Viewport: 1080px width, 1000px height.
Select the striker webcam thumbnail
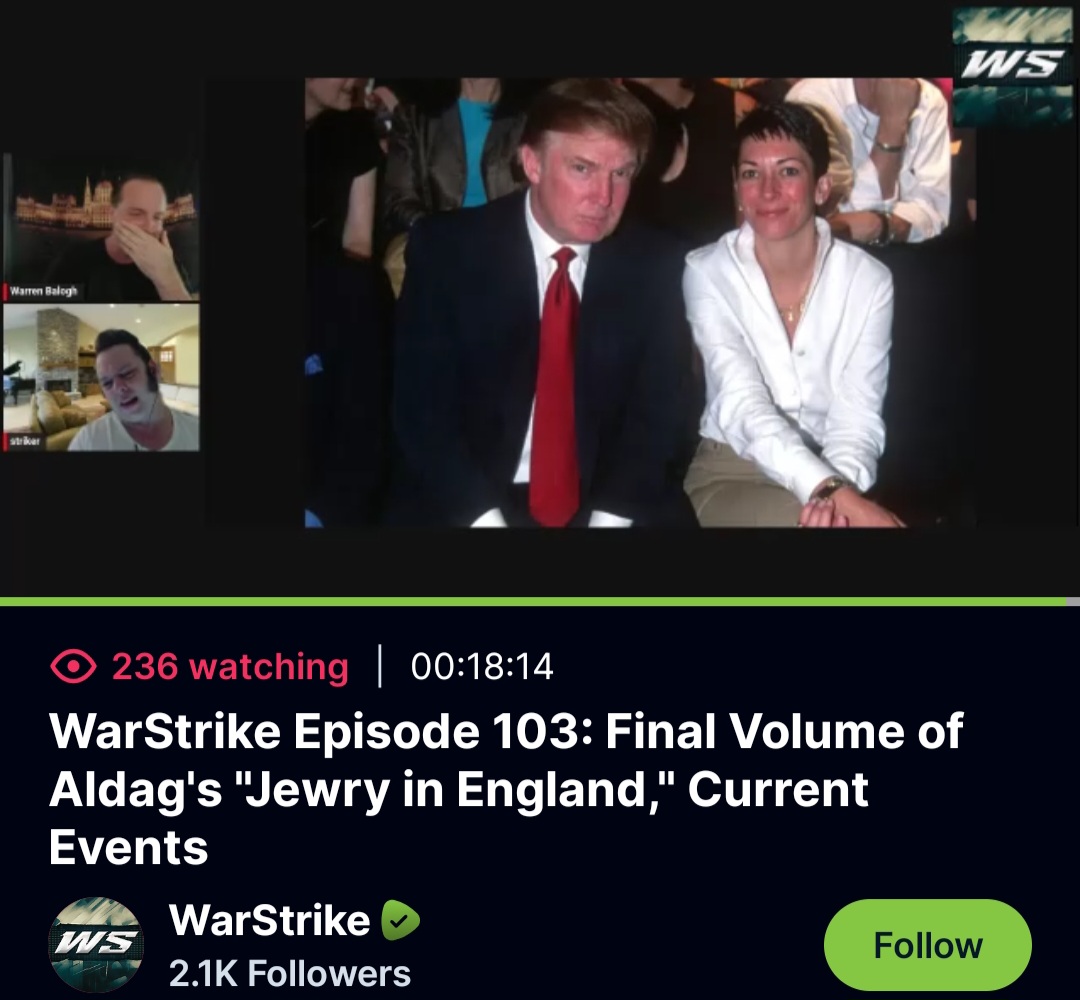[x=101, y=377]
